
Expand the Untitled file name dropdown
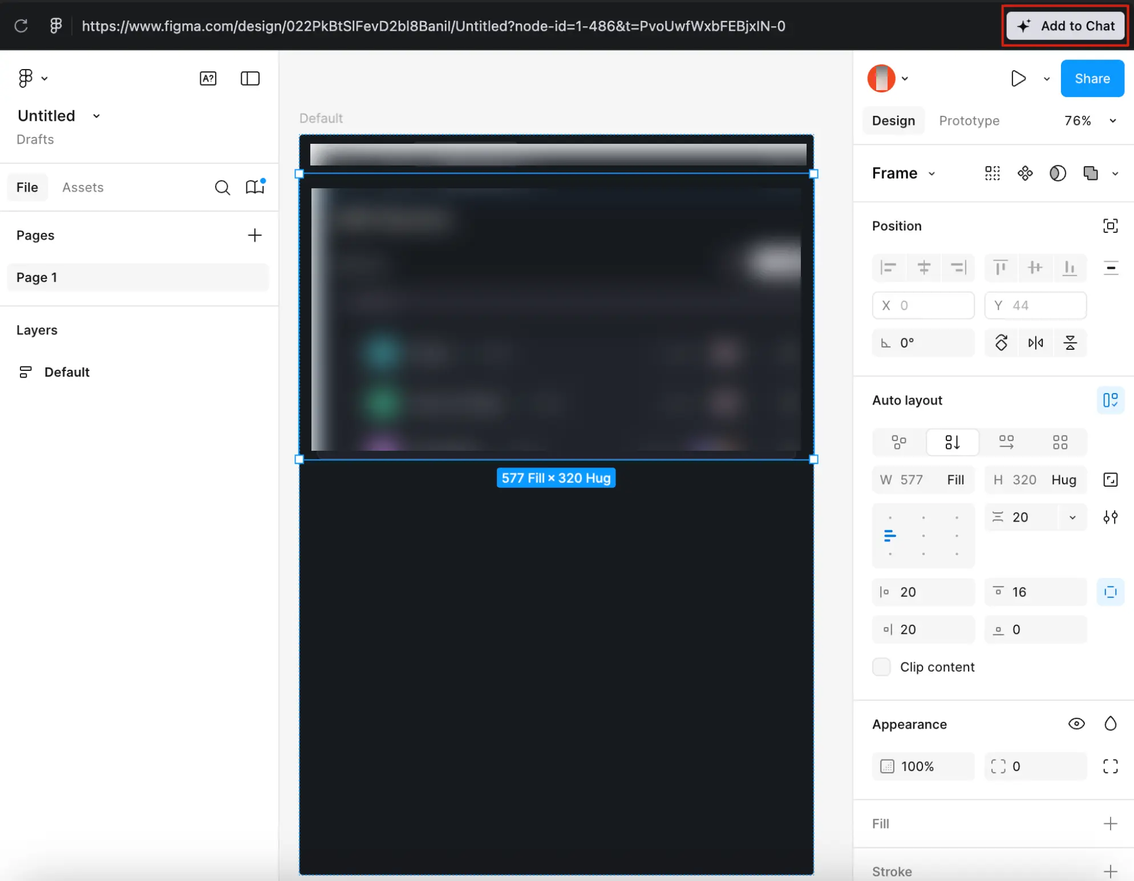pos(96,116)
